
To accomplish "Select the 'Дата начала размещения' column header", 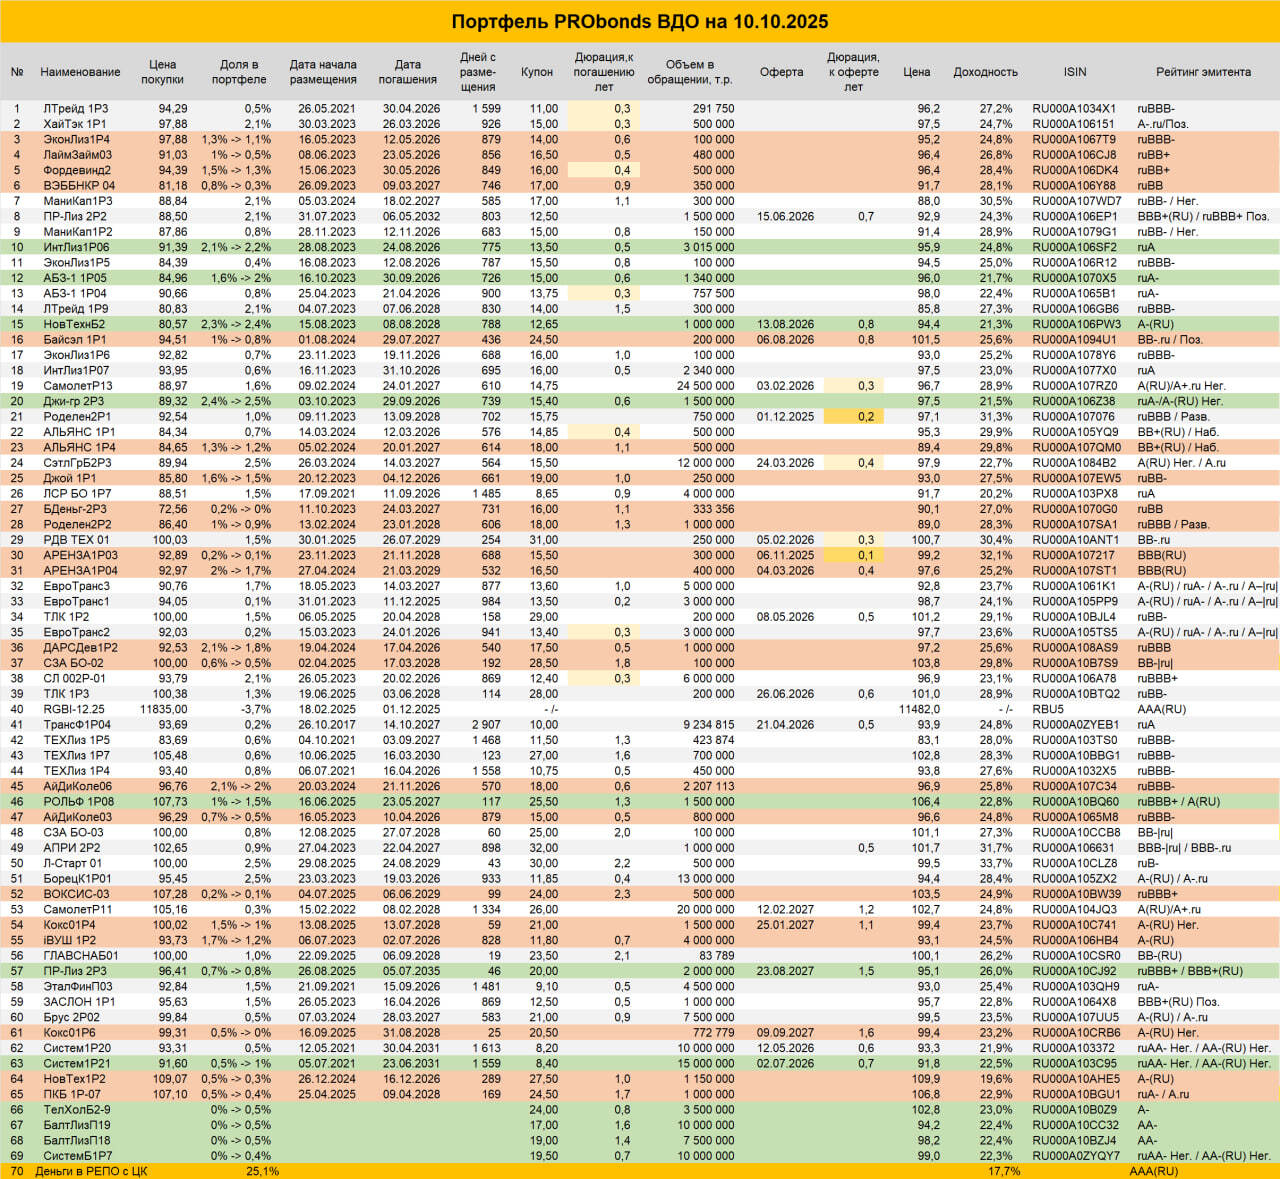I will (x=323, y=72).
